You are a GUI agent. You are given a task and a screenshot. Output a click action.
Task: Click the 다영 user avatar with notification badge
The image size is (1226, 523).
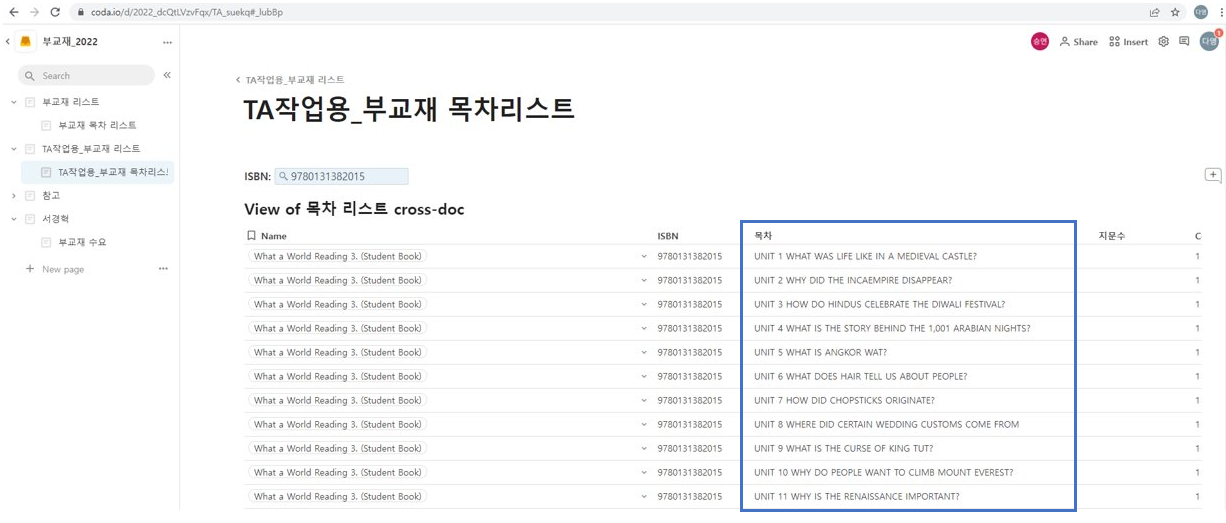(x=1210, y=41)
